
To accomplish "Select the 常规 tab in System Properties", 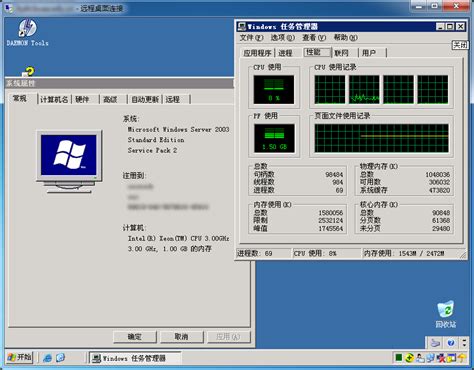I will (x=22, y=98).
